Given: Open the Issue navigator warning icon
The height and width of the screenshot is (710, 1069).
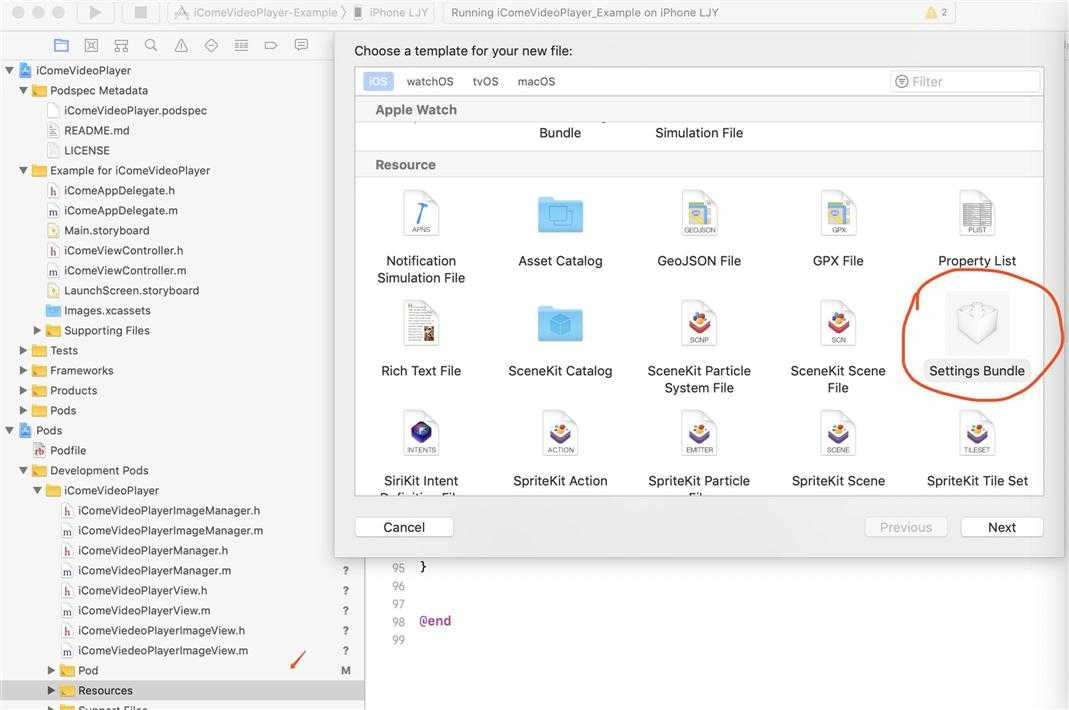Looking at the screenshot, I should (x=181, y=45).
